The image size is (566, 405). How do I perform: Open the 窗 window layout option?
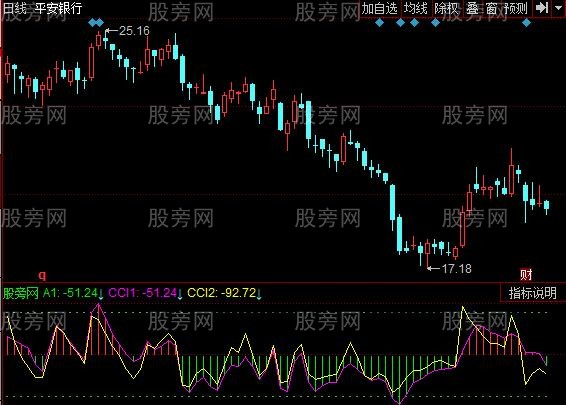(492, 8)
